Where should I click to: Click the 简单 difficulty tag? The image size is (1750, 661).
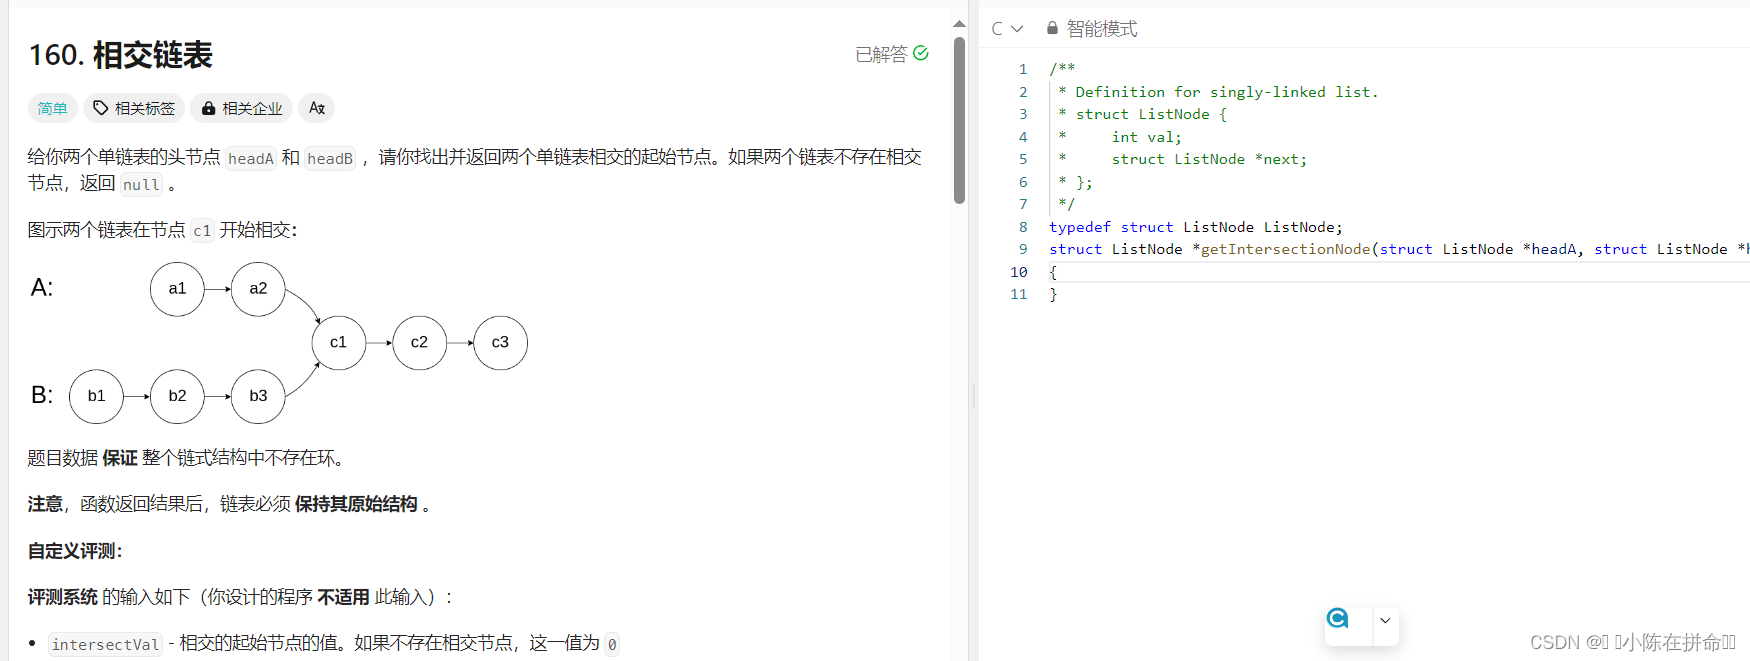52,108
